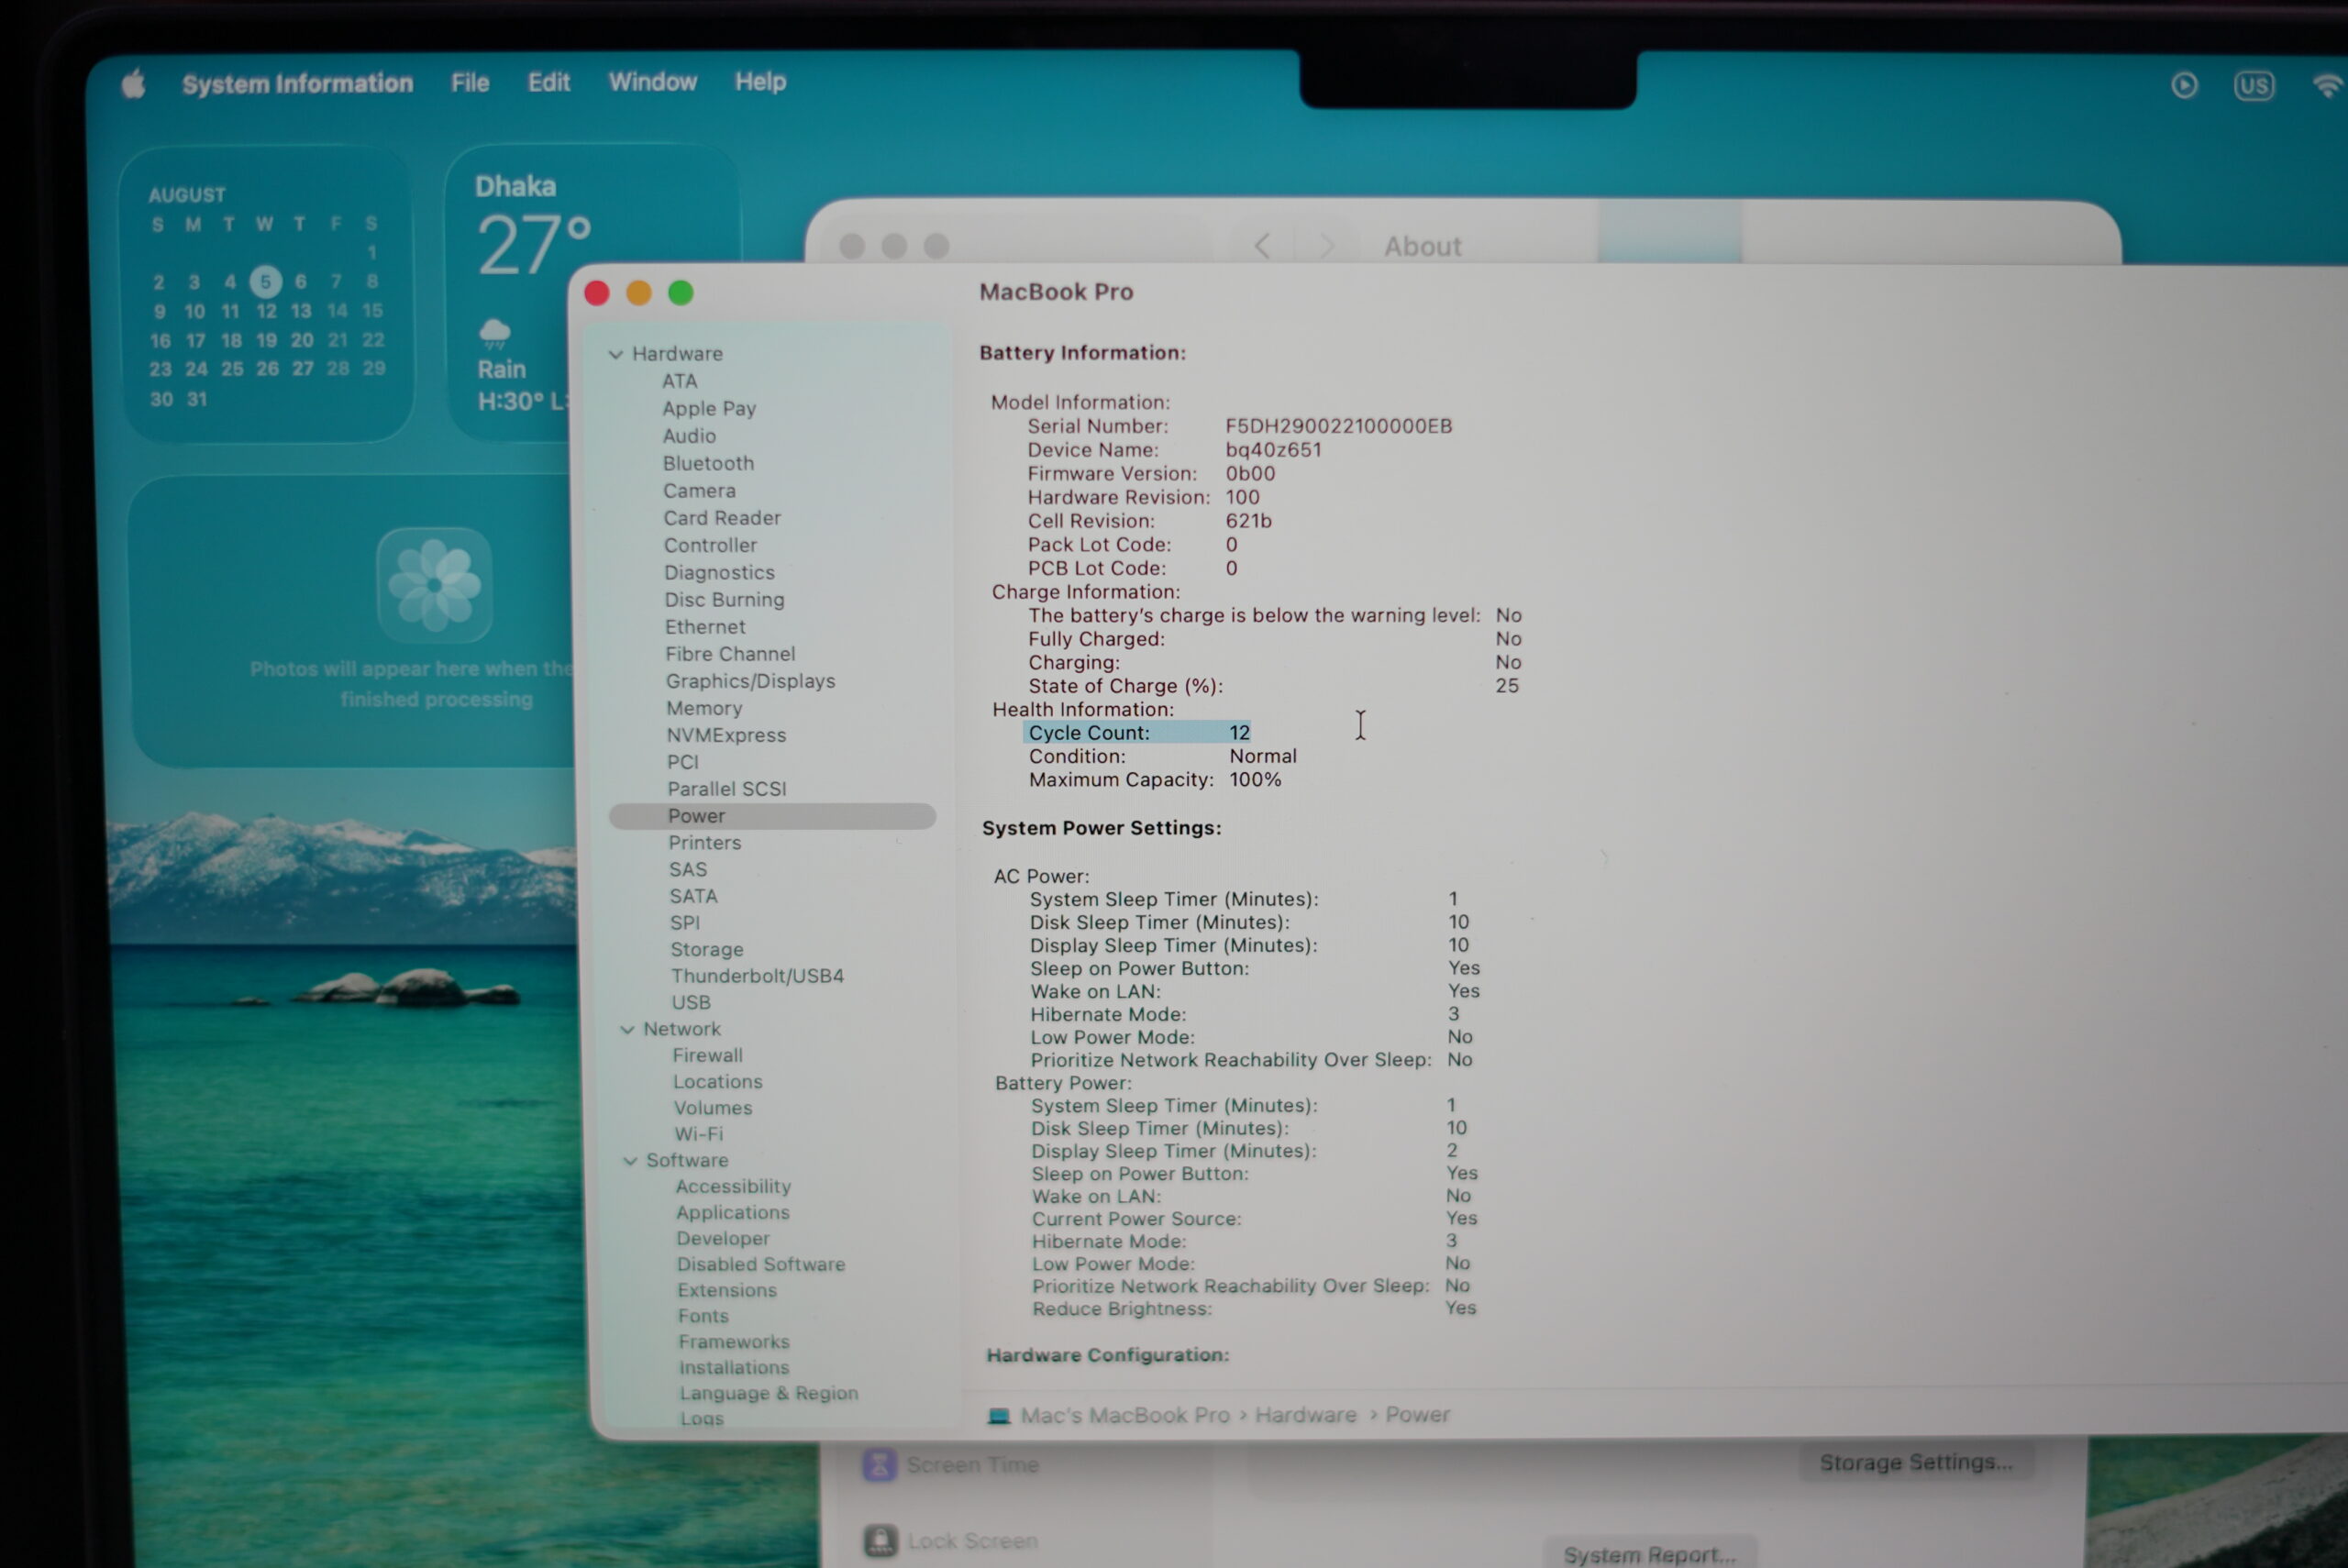The height and width of the screenshot is (1568, 2348).
Task: Select Accessibility under Software
Action: click(x=733, y=1187)
